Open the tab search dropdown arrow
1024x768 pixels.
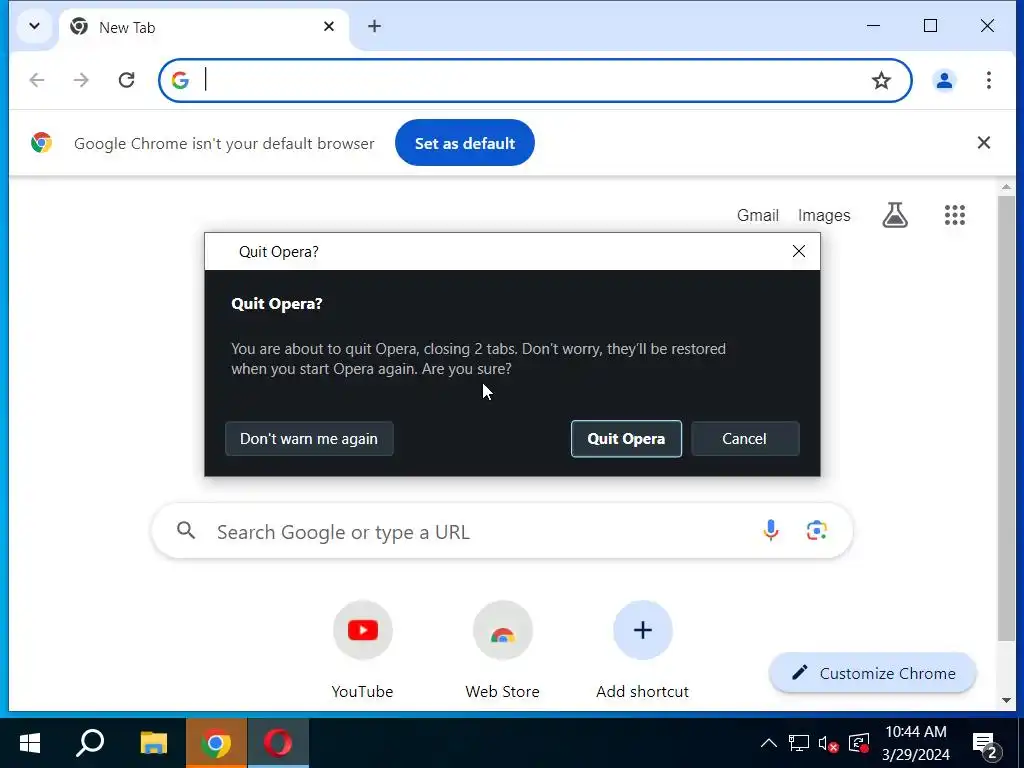coord(35,27)
